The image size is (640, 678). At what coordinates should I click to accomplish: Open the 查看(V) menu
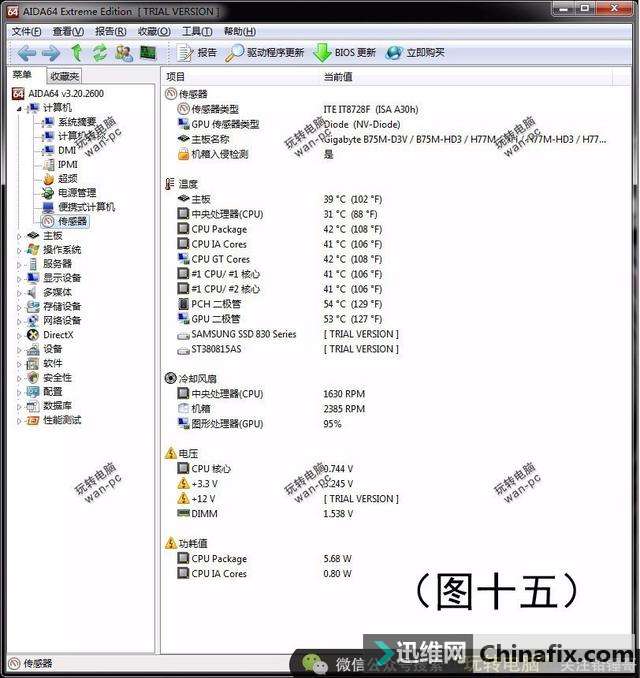(68, 32)
